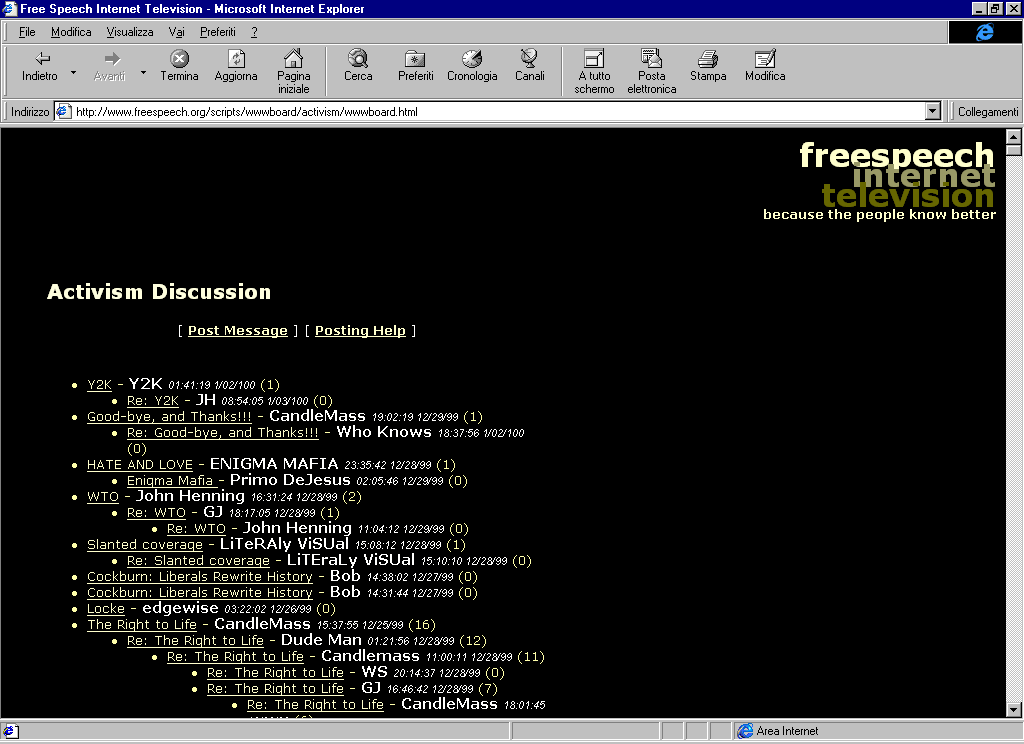Image resolution: width=1024 pixels, height=744 pixels.
Task: Click the Internet Explorer logo throbber
Action: pos(984,32)
